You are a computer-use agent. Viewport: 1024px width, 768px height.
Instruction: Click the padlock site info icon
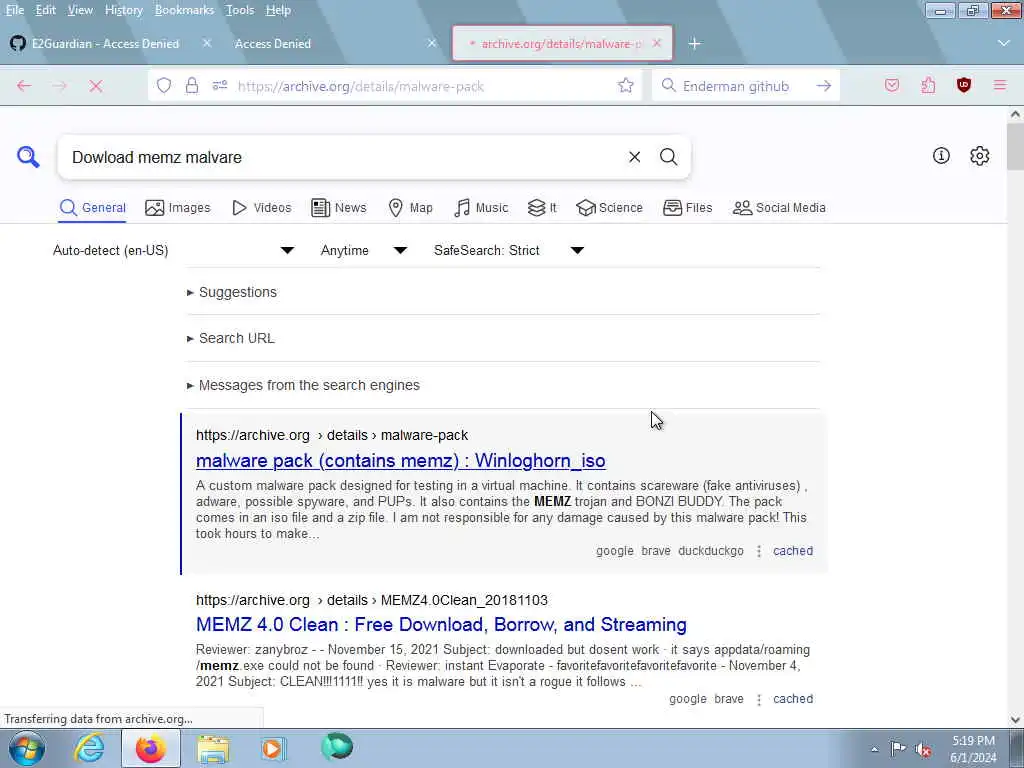(x=191, y=86)
